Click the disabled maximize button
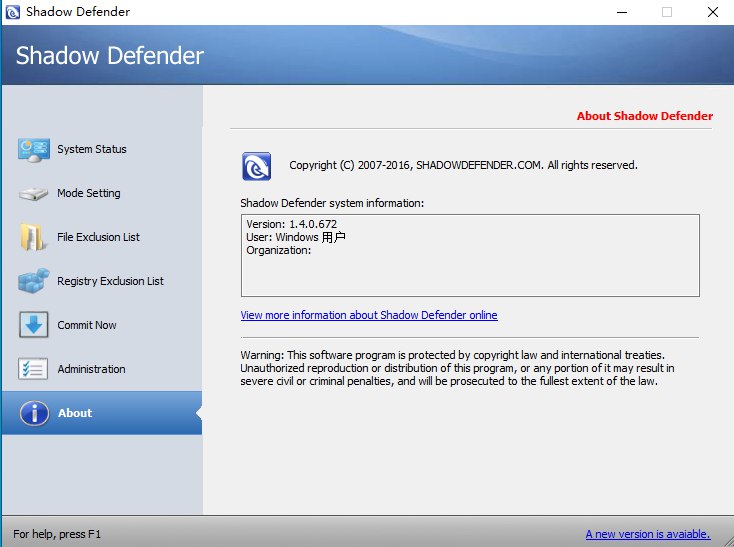 667,12
